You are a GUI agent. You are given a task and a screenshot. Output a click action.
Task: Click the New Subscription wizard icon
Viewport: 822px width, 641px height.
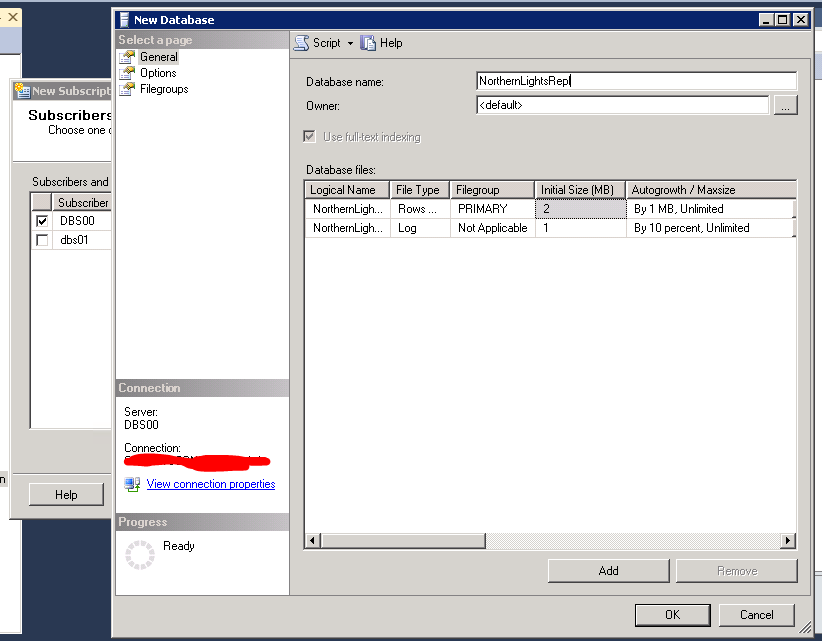click(22, 91)
